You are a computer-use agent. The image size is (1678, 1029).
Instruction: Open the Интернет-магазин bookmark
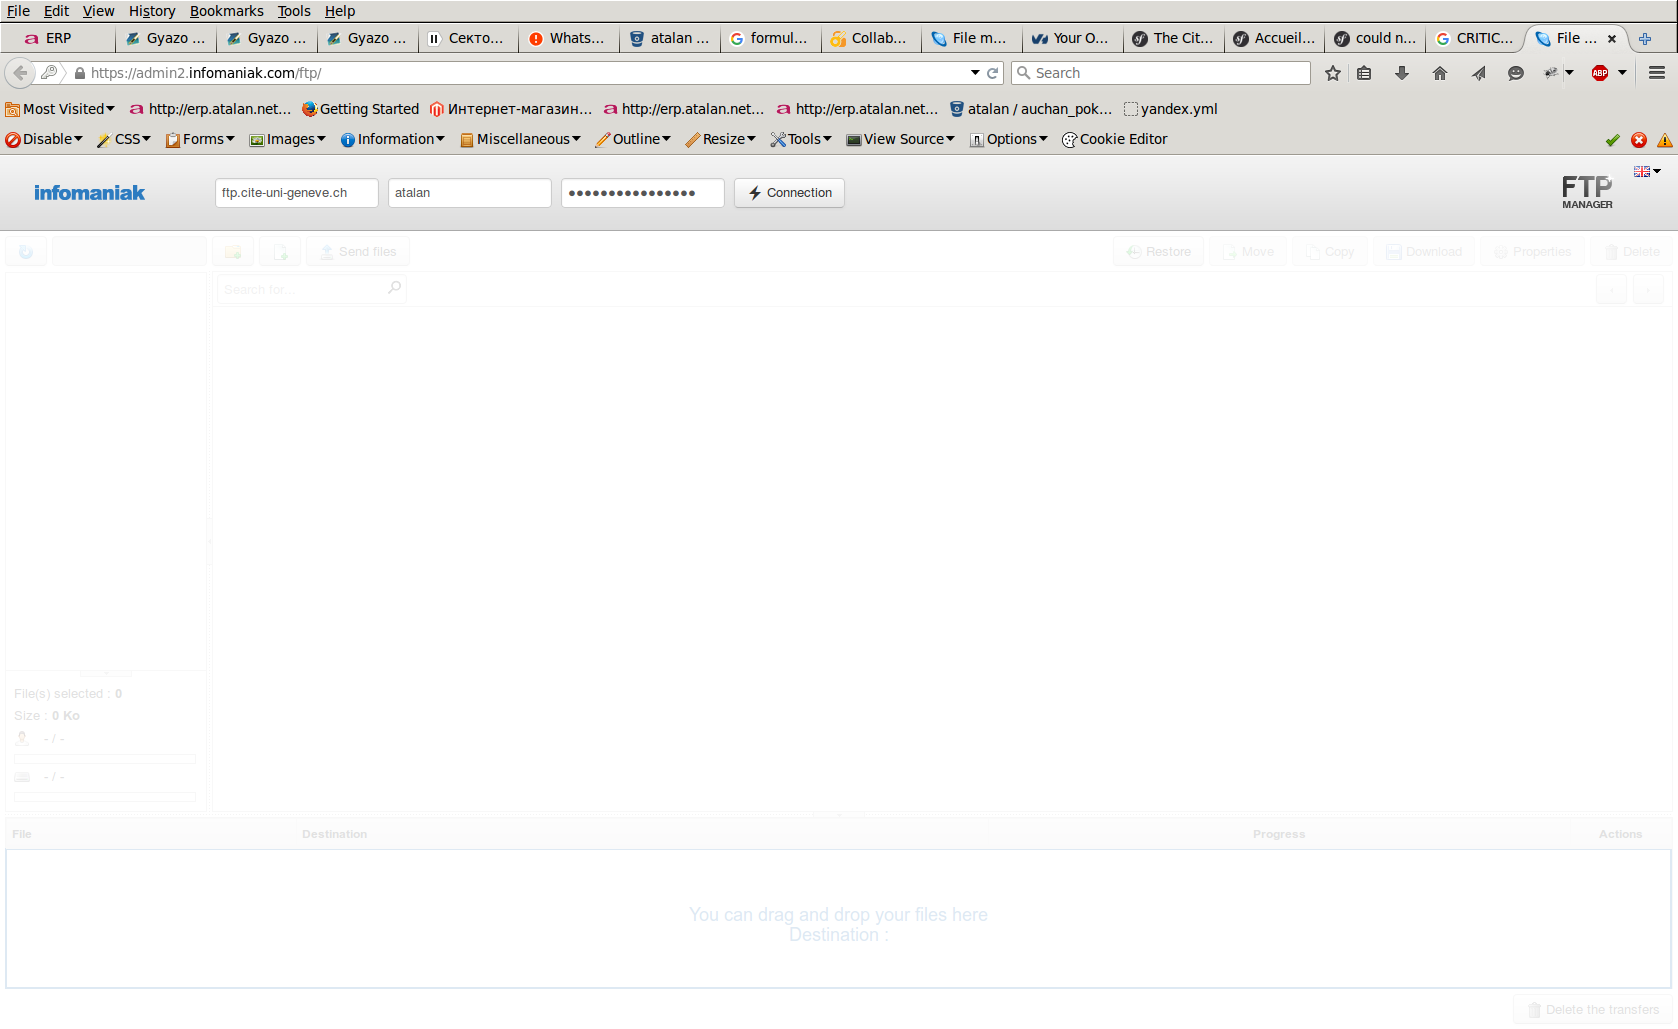[x=511, y=109]
